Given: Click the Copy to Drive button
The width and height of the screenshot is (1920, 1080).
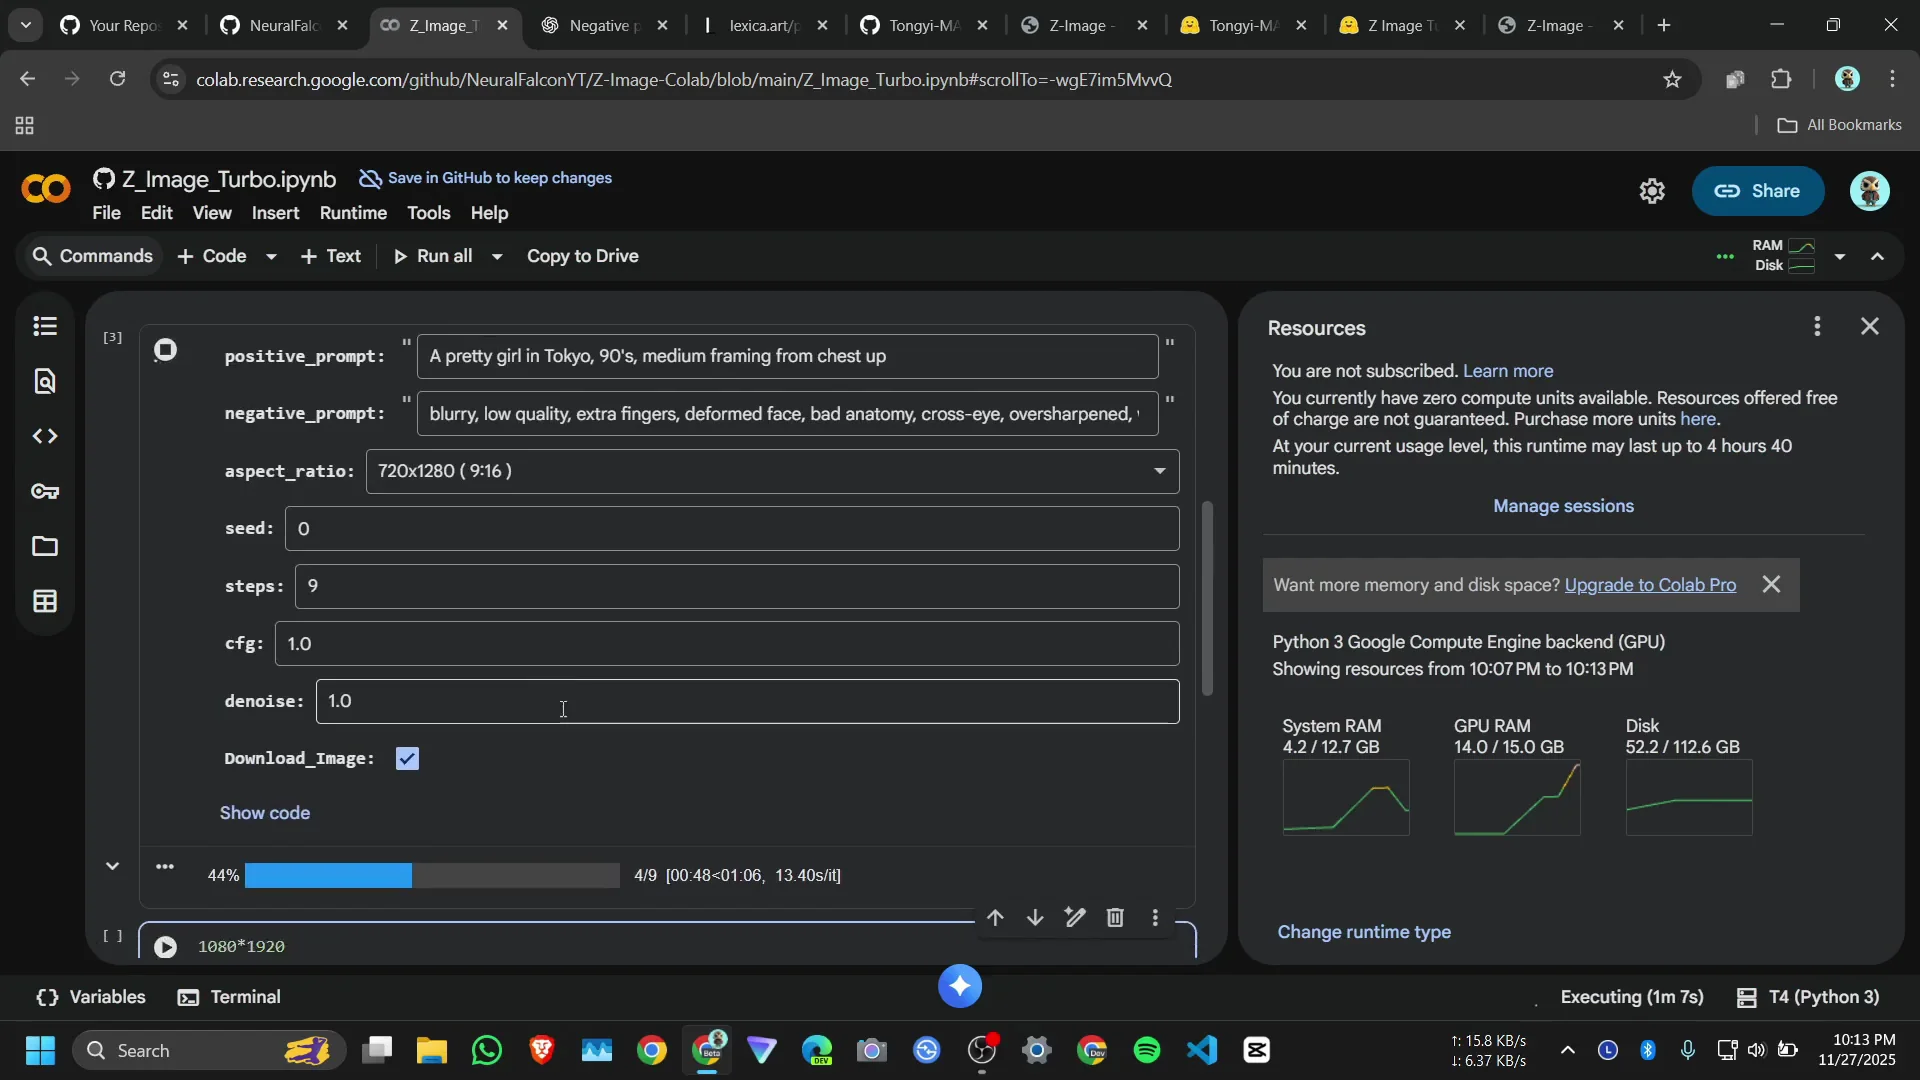Looking at the screenshot, I should click(x=582, y=256).
